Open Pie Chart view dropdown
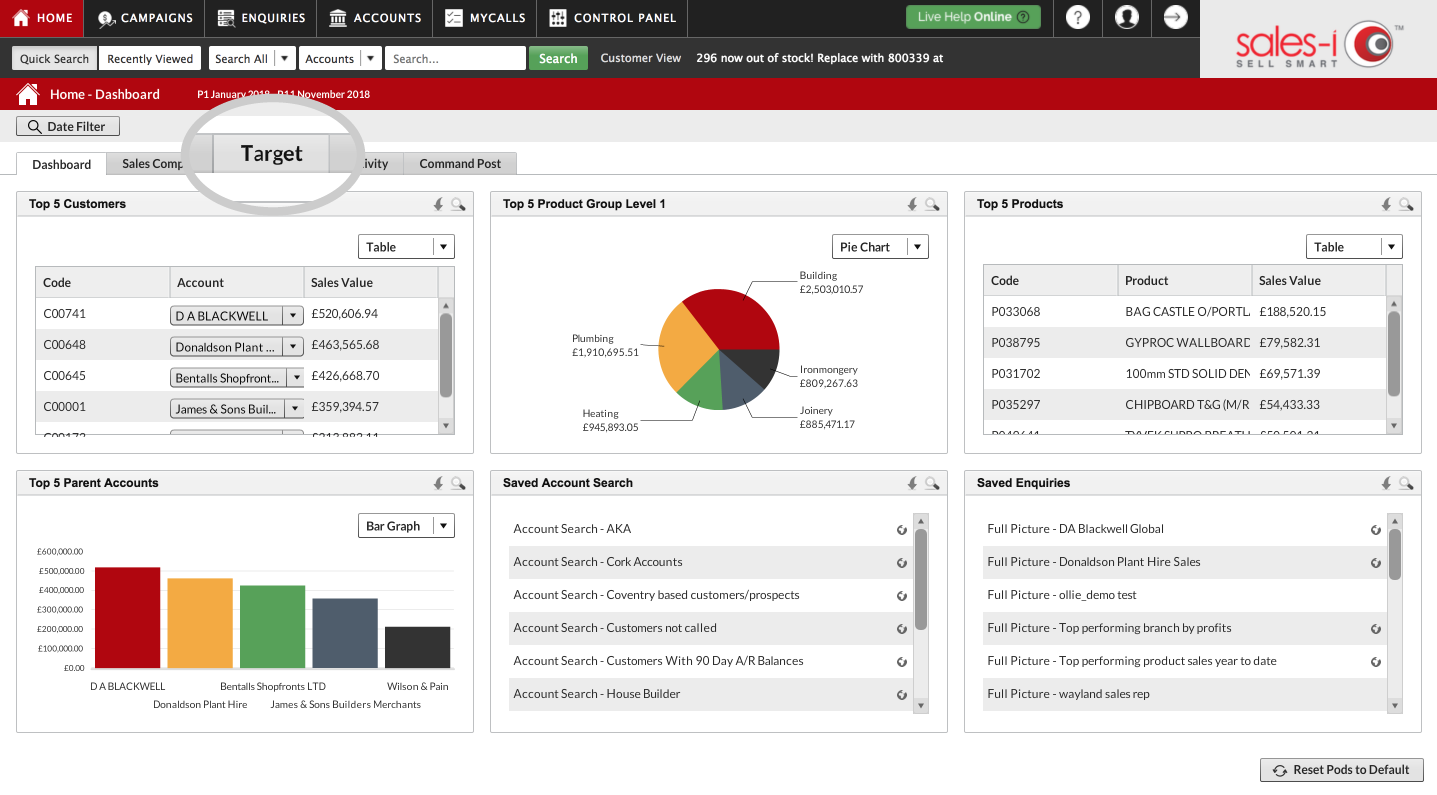The image size is (1437, 795). coord(880,247)
